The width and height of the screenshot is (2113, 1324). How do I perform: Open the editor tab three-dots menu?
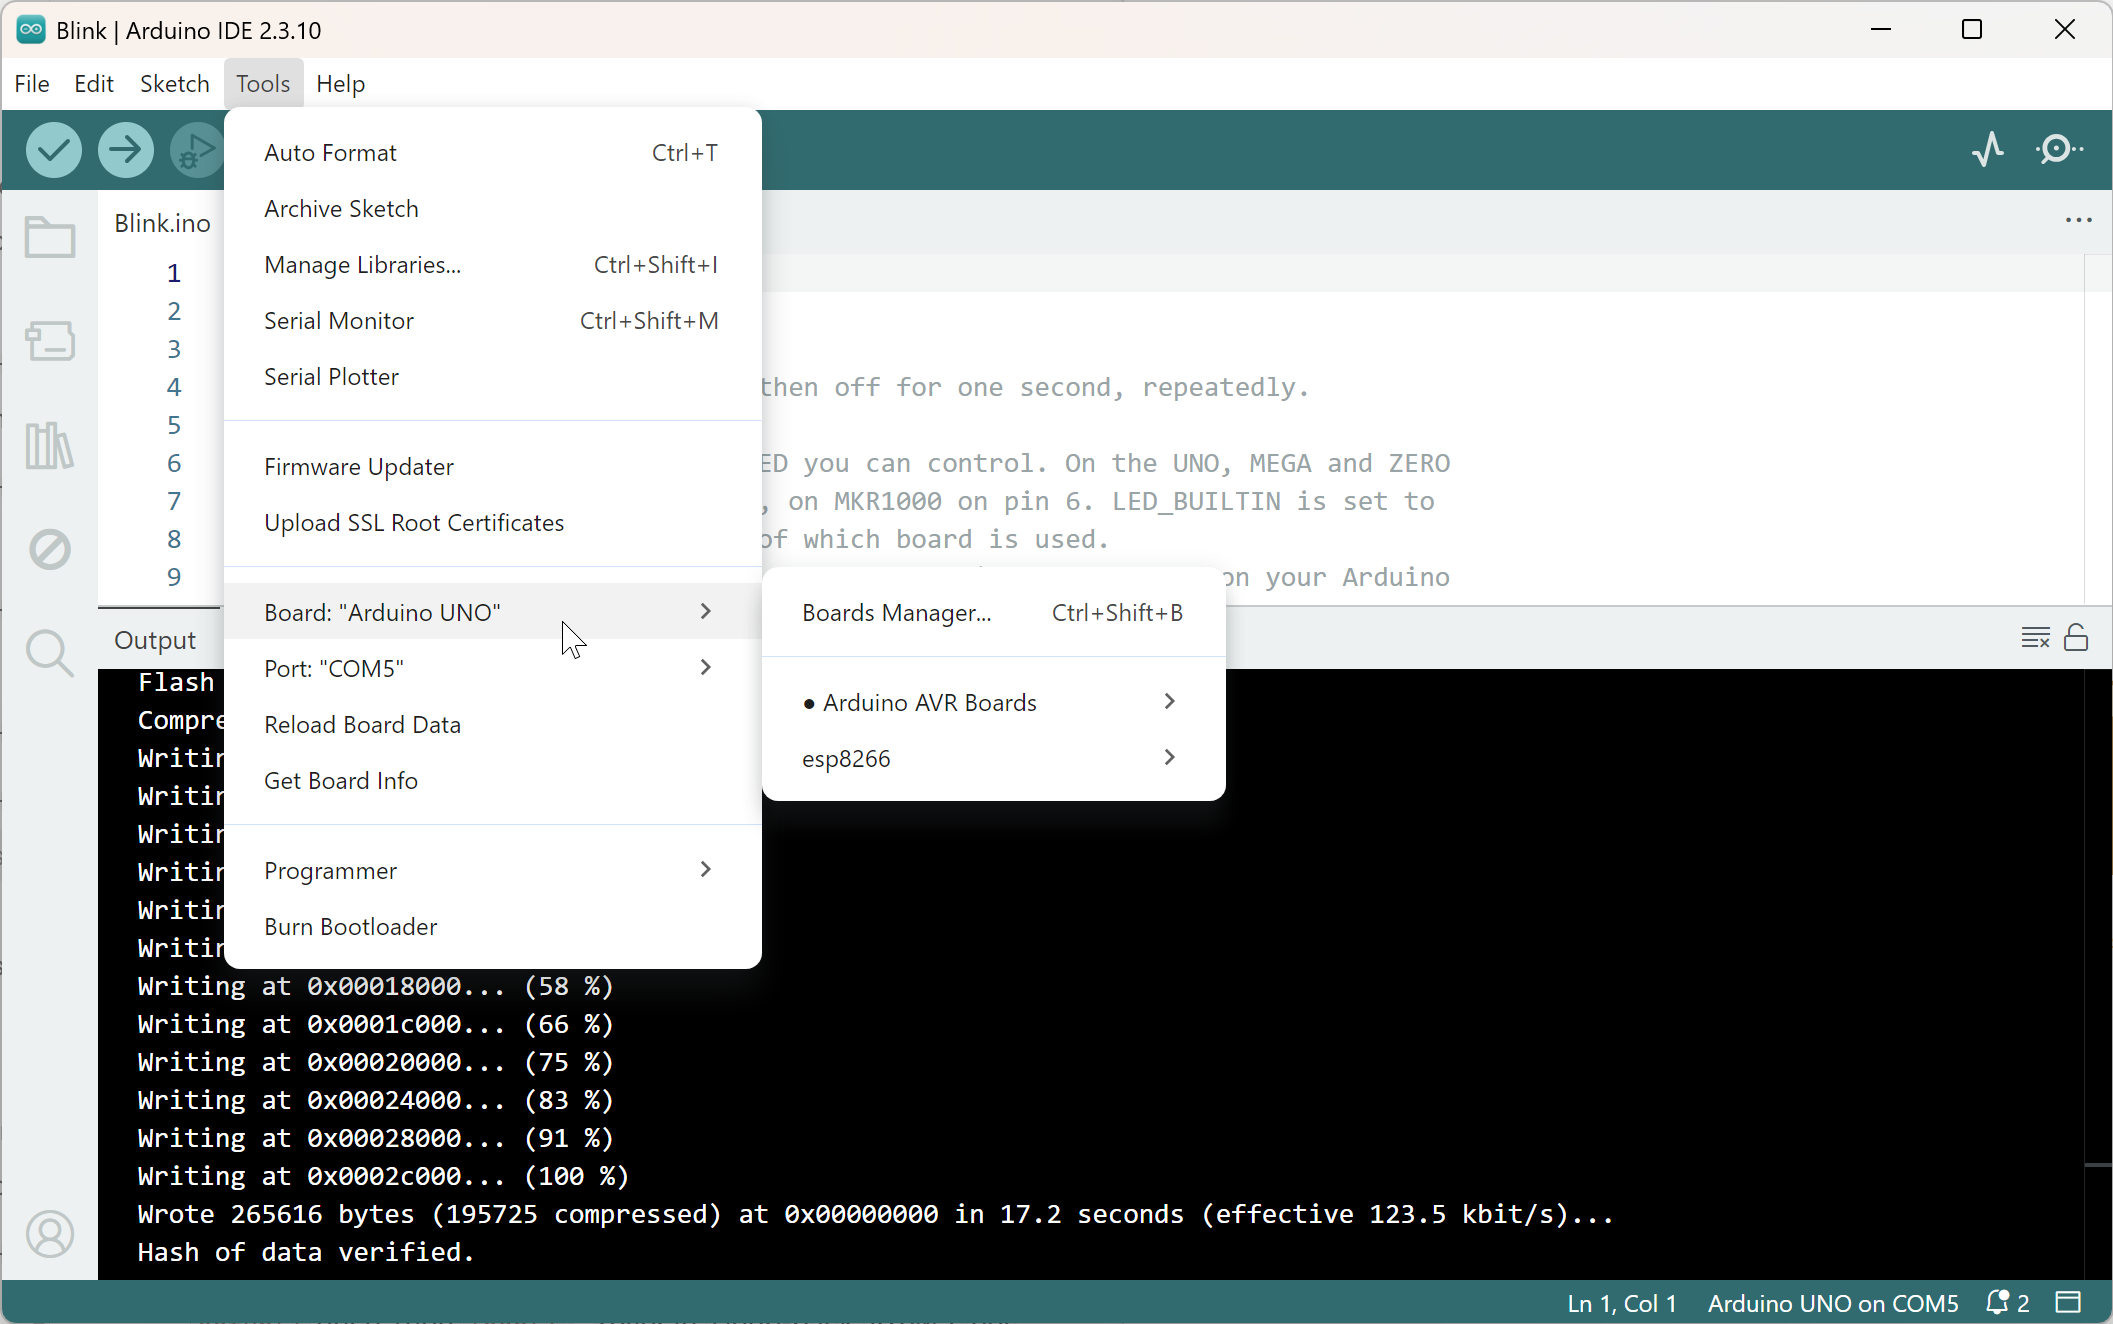[x=2079, y=220]
